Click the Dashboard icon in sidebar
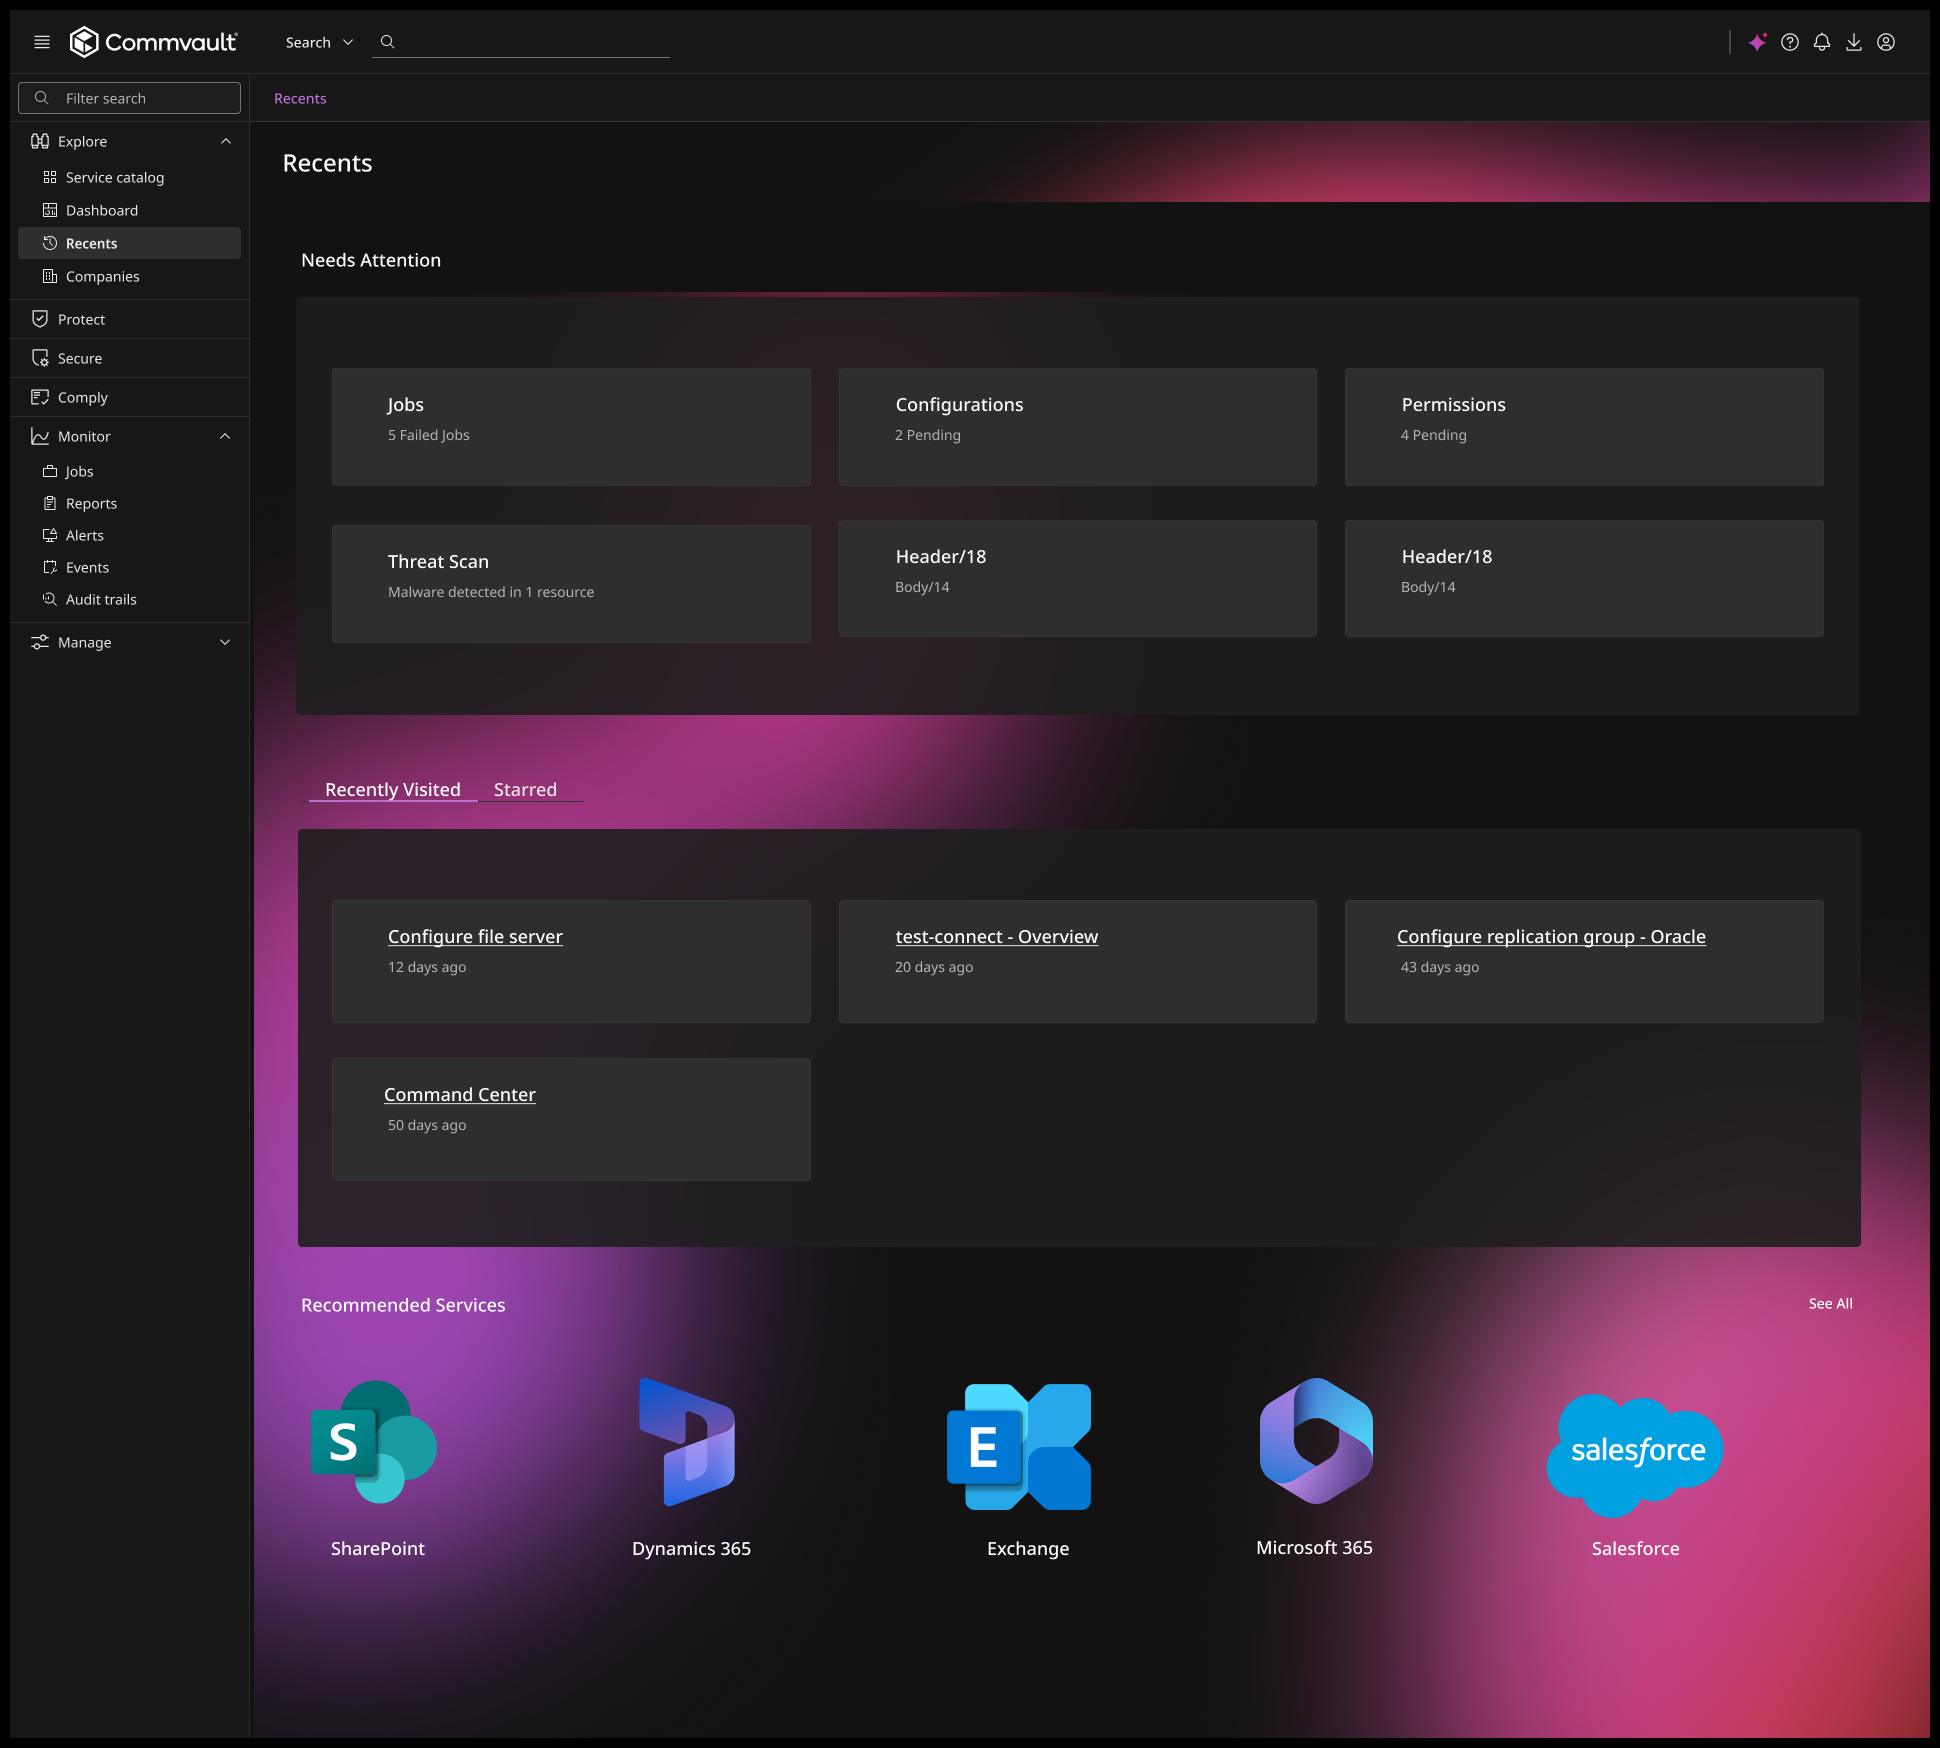Screen dimensions: 1940x1748 pos(50,210)
